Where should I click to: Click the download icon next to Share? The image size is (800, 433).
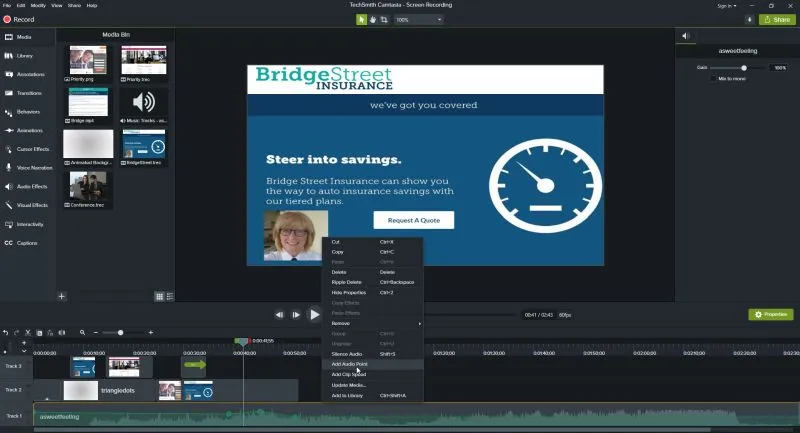749,19
